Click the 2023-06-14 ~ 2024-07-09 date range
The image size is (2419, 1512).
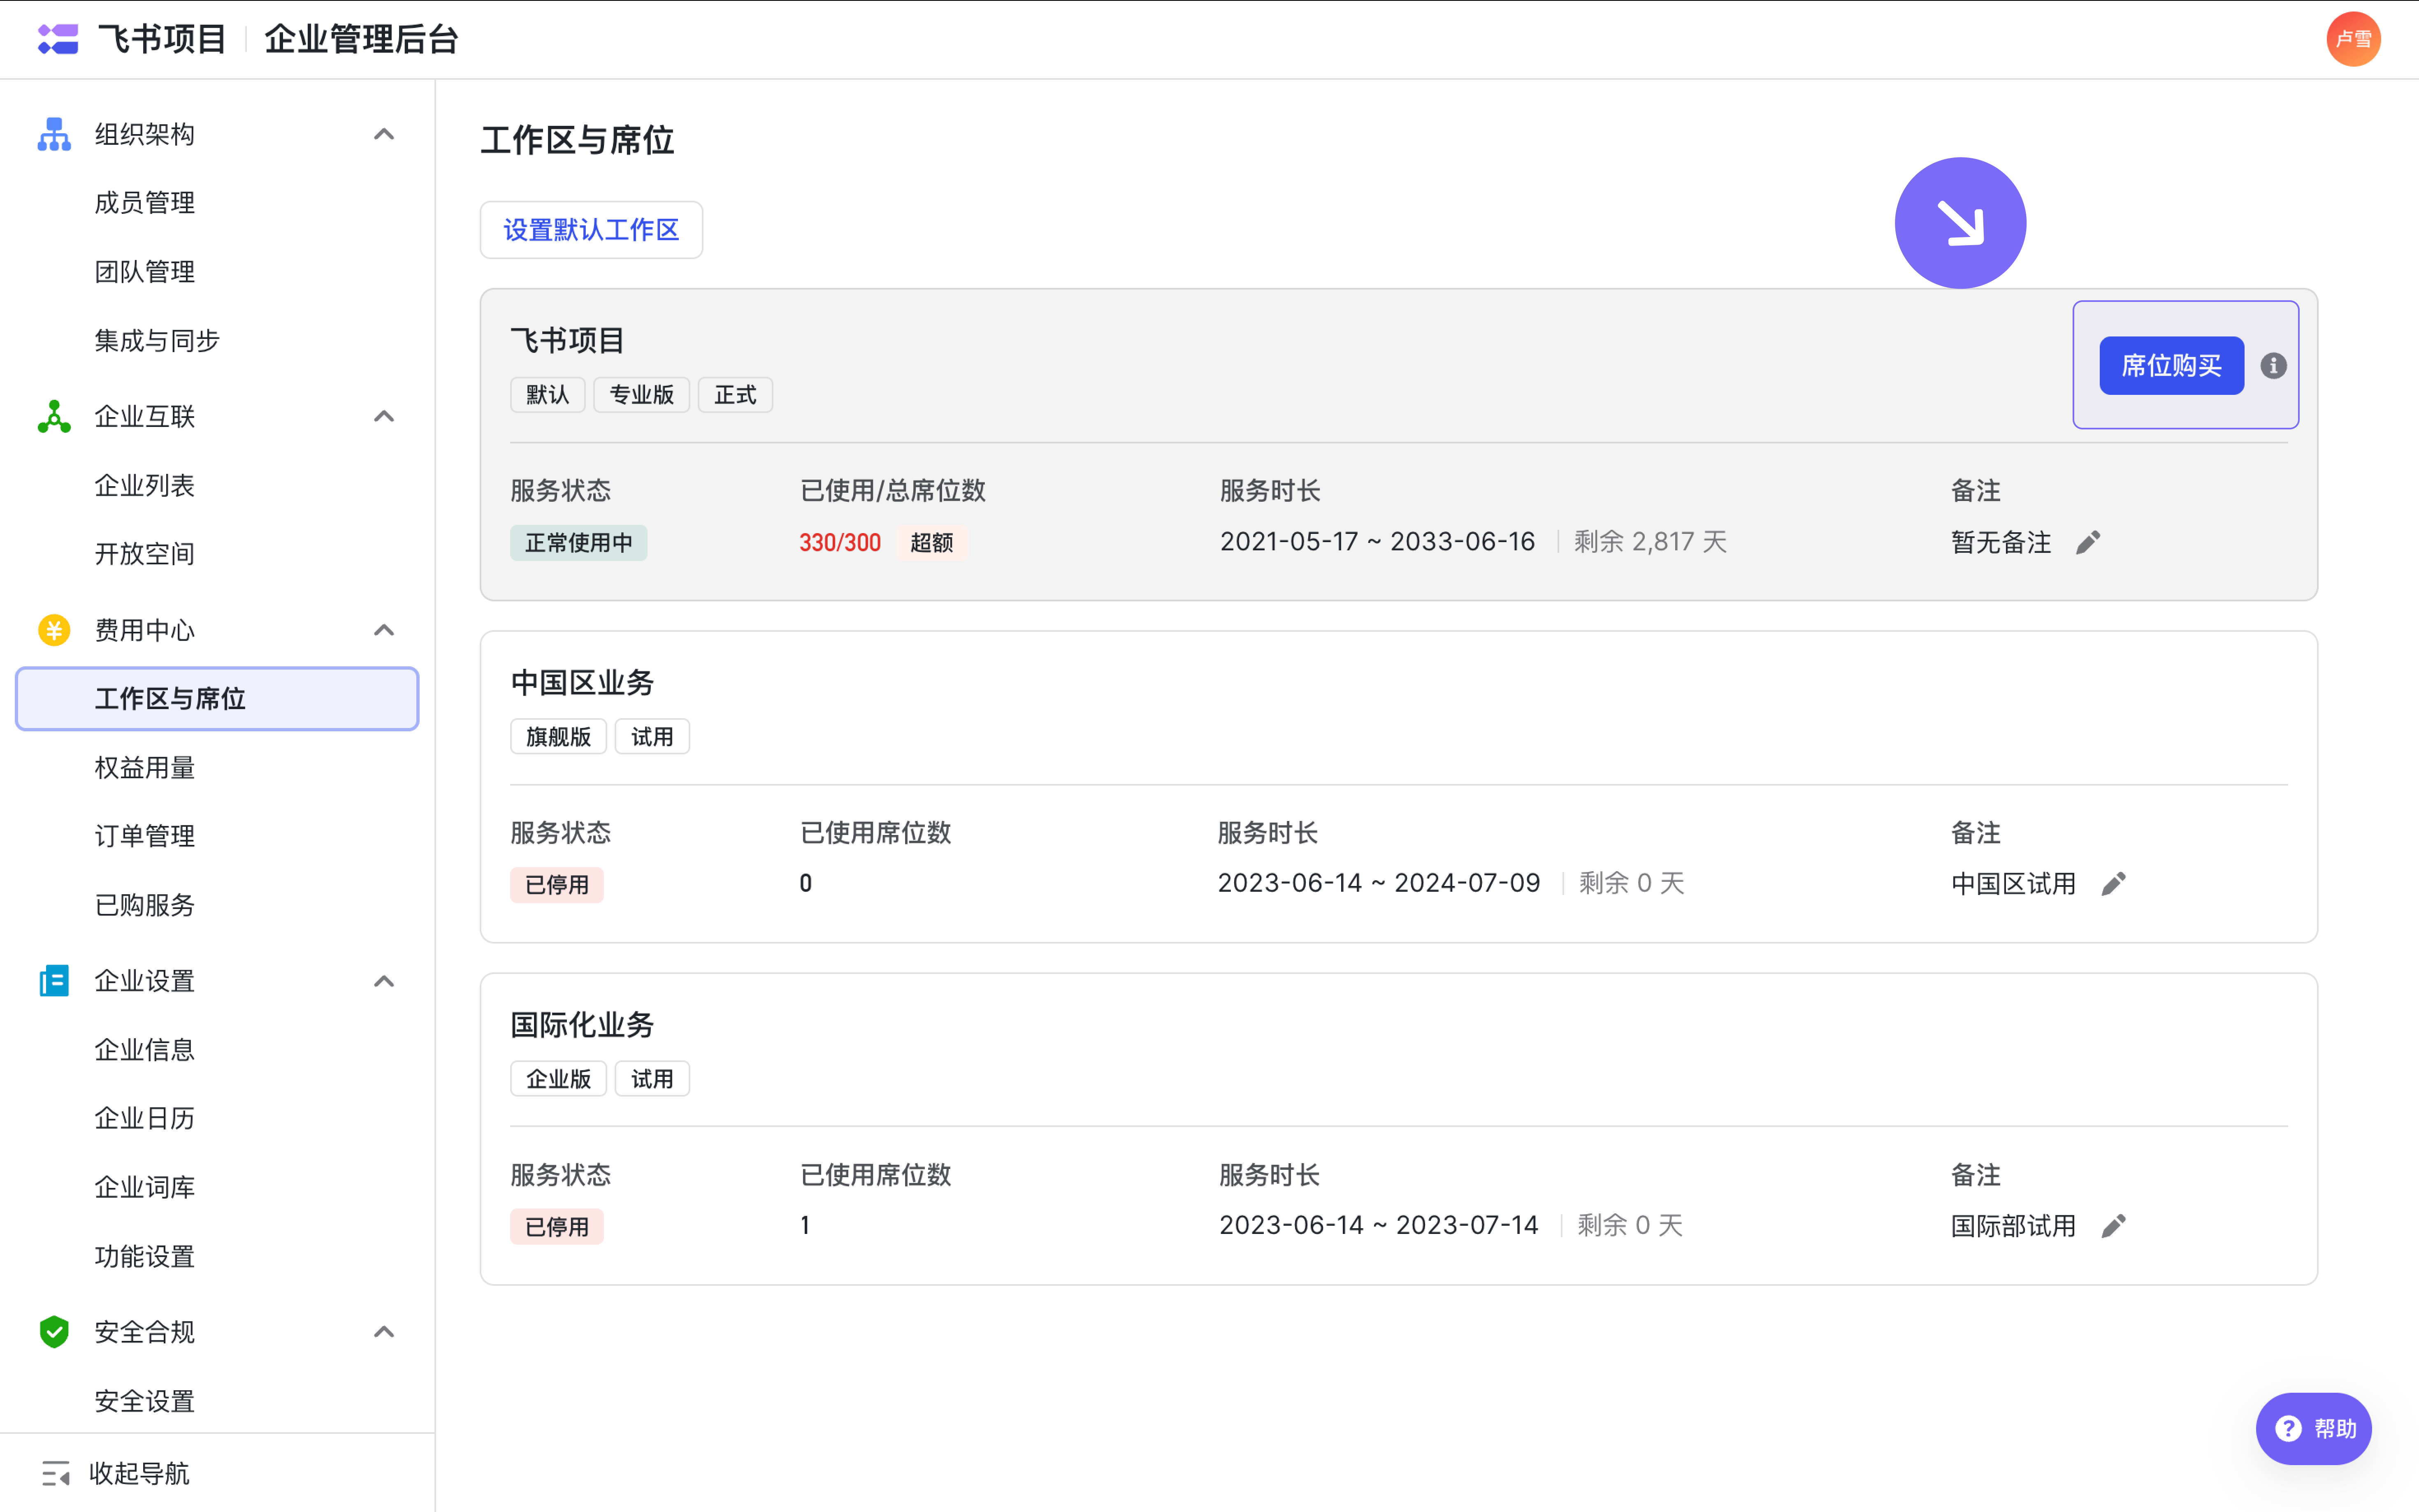1379,884
